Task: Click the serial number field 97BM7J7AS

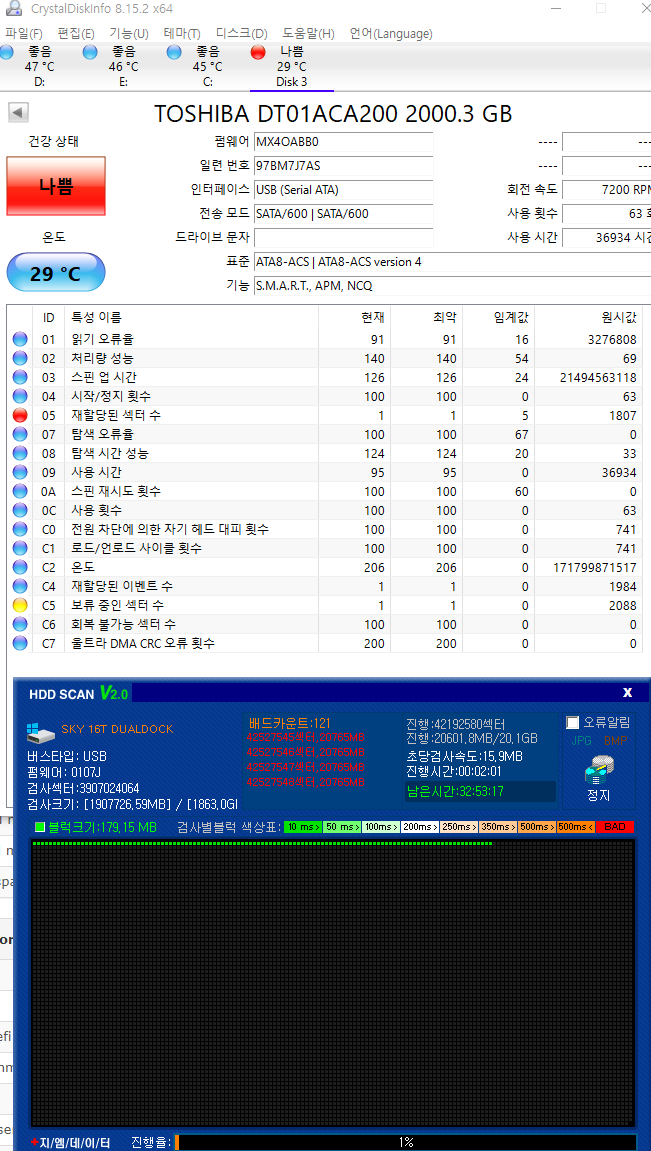Action: point(343,166)
